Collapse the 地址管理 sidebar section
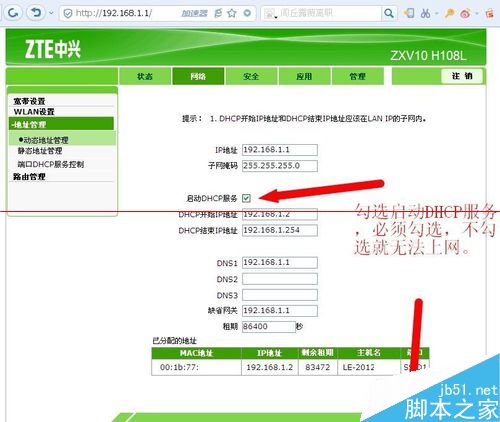Image resolution: width=500 pixels, height=422 pixels. point(61,124)
